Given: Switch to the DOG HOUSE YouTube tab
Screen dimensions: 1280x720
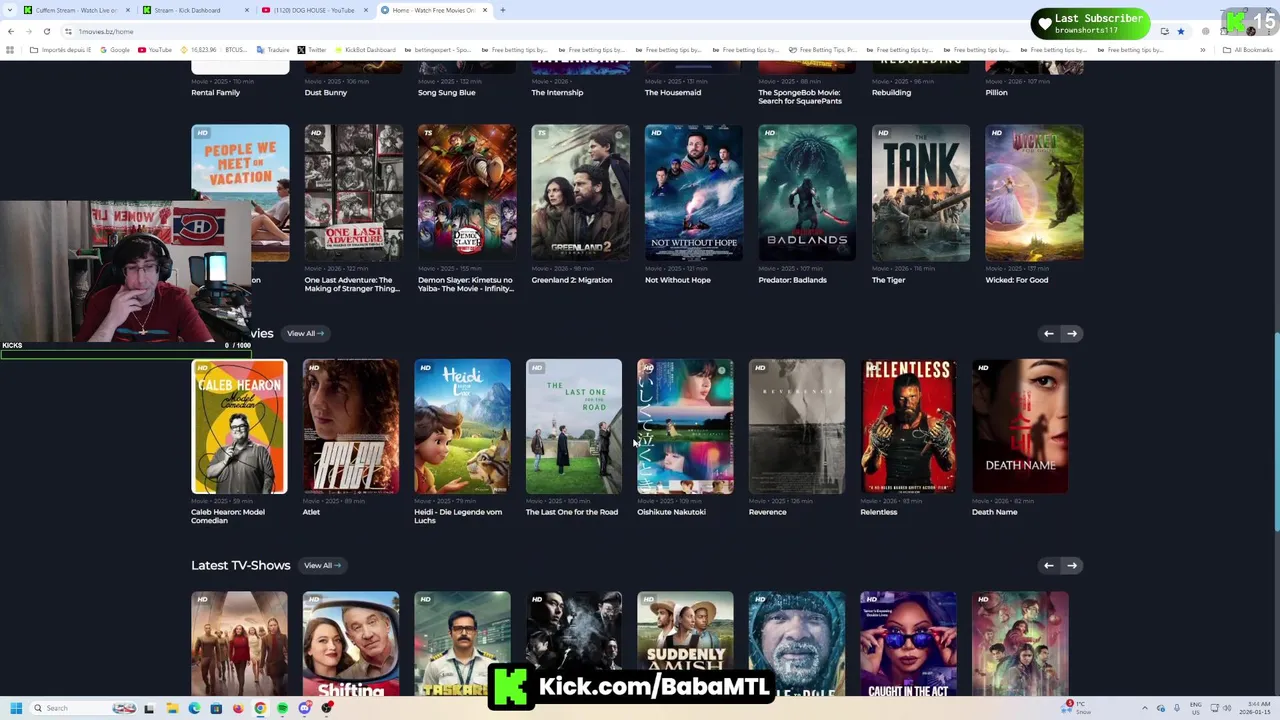Looking at the screenshot, I should pos(313,10).
